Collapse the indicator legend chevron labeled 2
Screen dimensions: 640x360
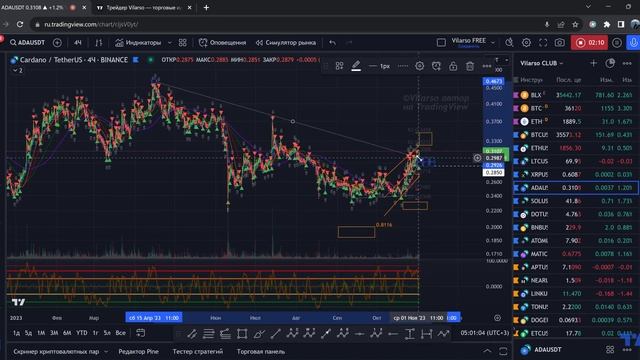18,70
